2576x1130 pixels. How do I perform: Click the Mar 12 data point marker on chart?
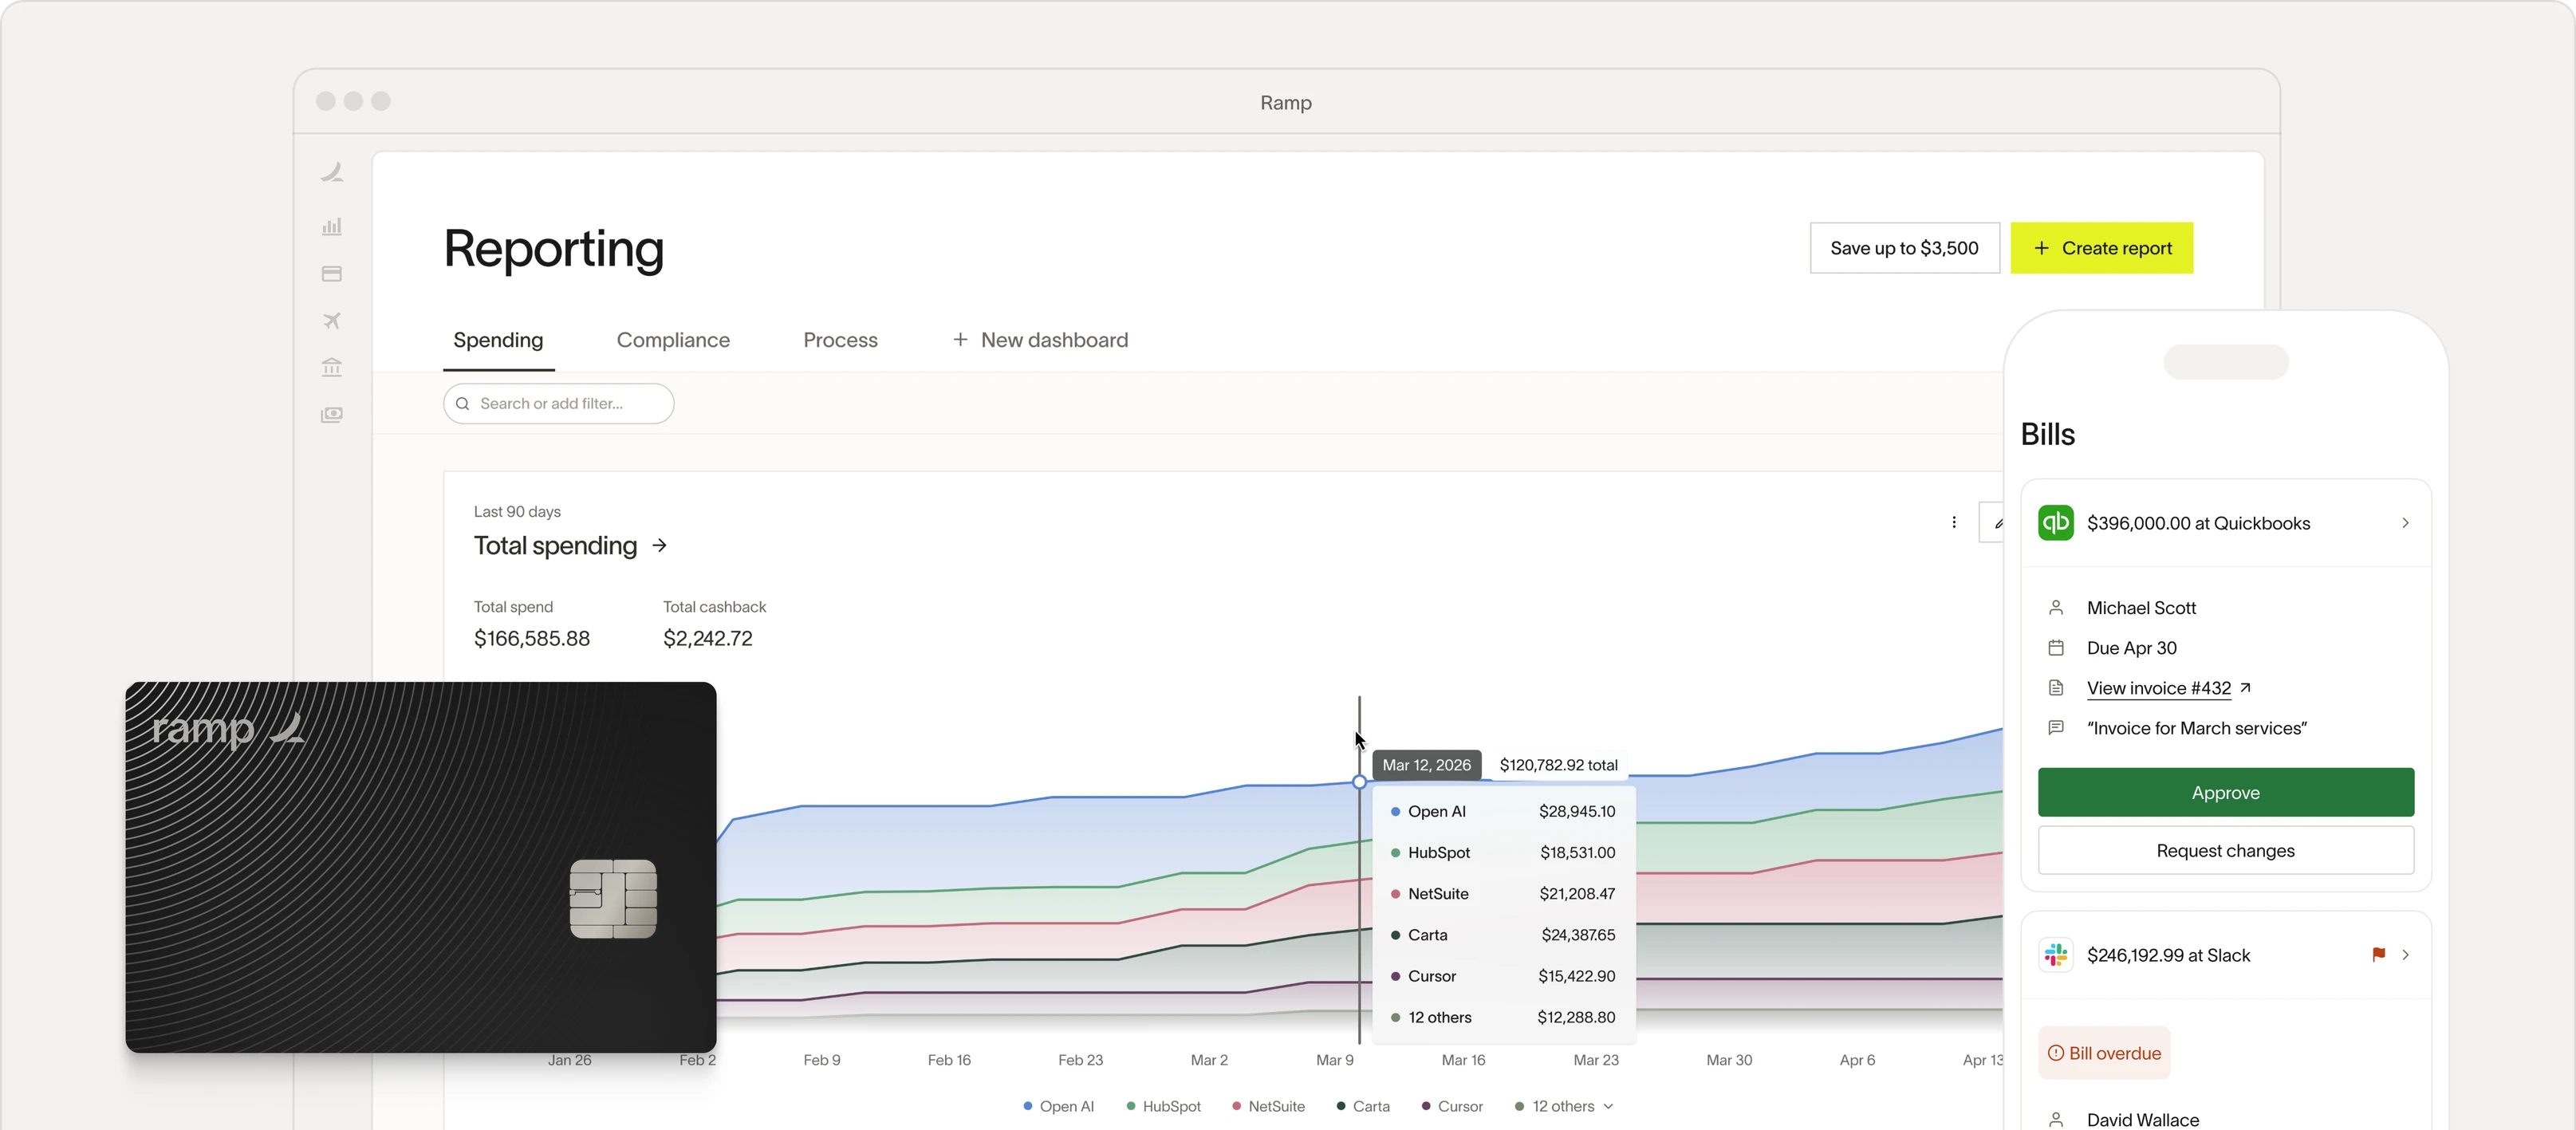pos(1359,782)
